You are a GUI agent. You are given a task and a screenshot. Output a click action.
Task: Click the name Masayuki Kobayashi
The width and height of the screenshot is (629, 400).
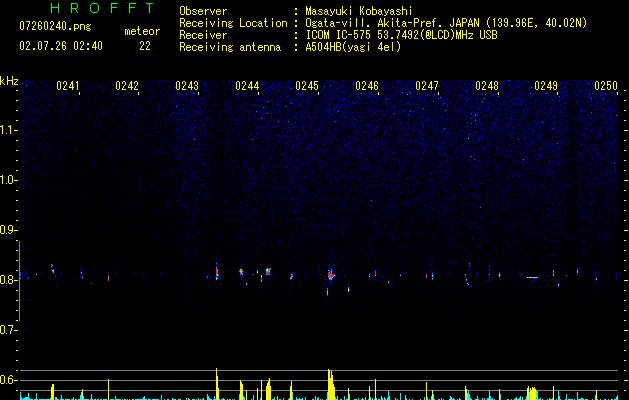point(359,11)
